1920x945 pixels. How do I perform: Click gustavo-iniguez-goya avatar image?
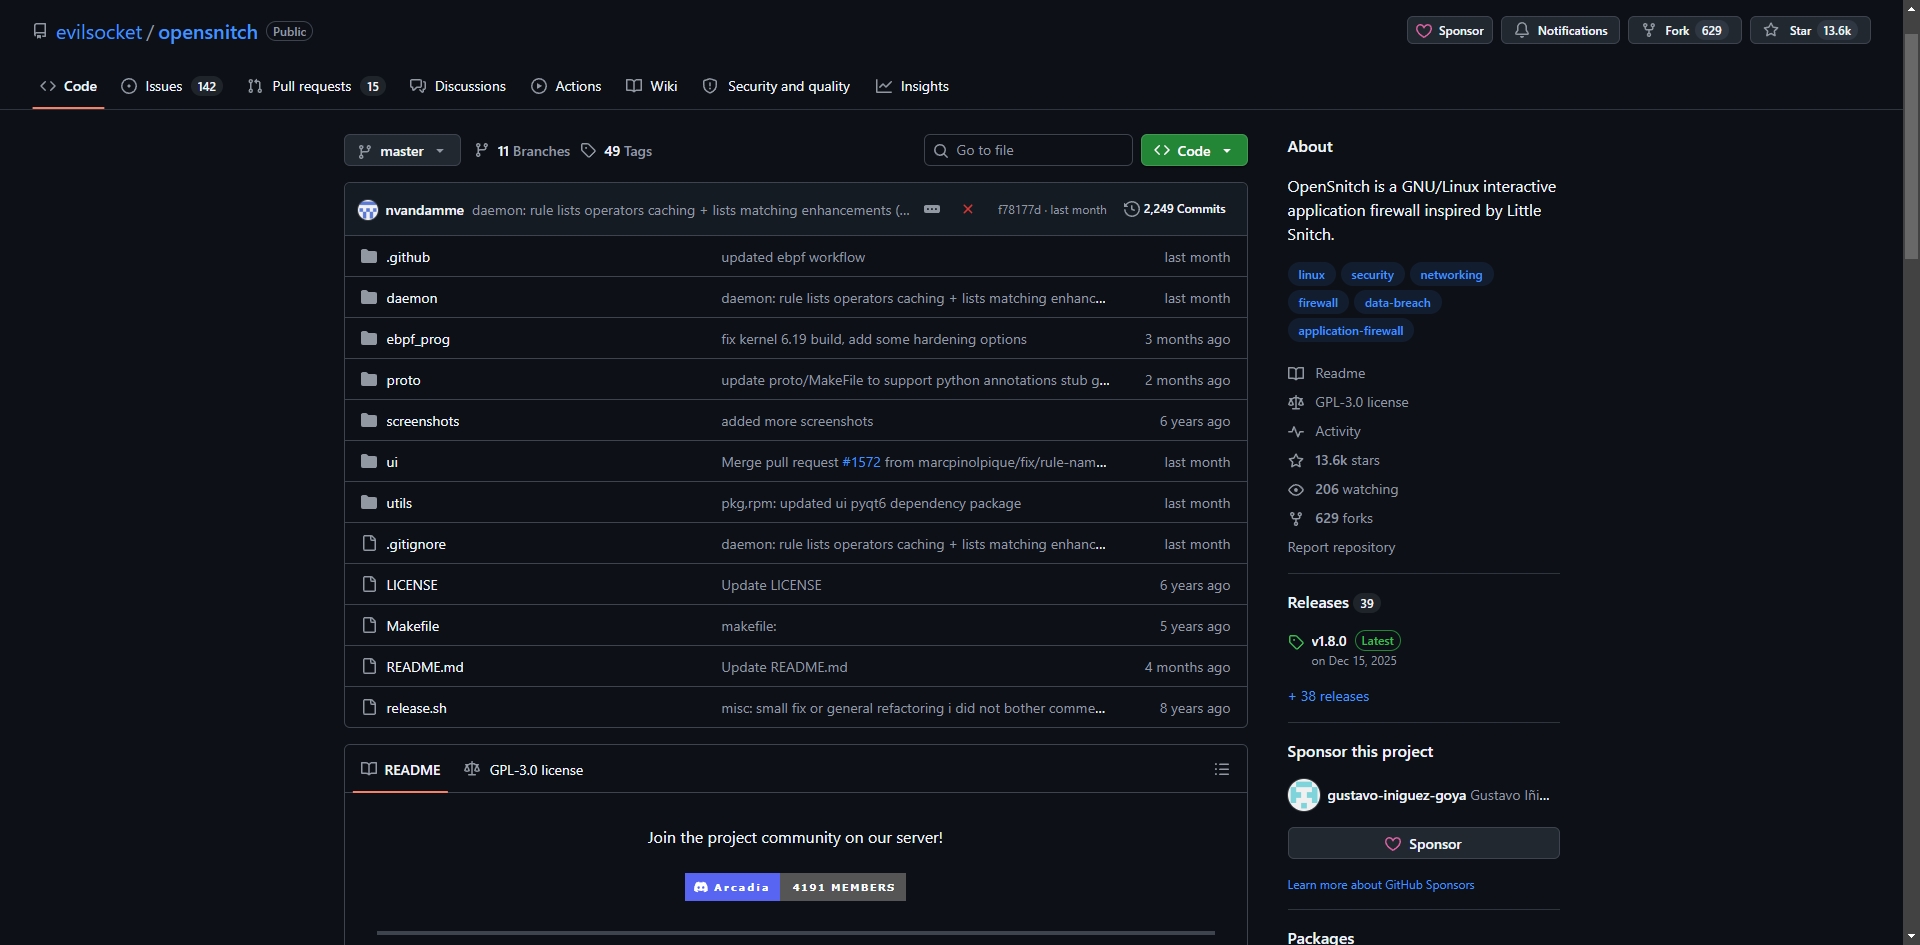point(1304,796)
